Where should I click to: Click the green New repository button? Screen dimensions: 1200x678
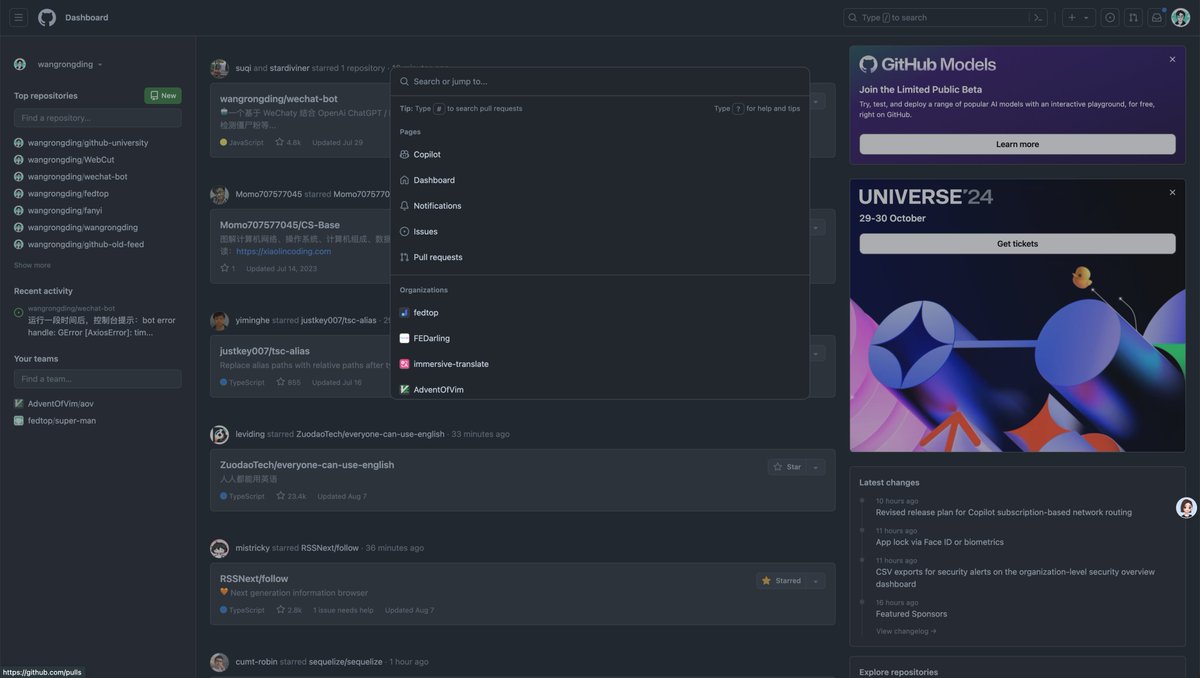[x=163, y=96]
